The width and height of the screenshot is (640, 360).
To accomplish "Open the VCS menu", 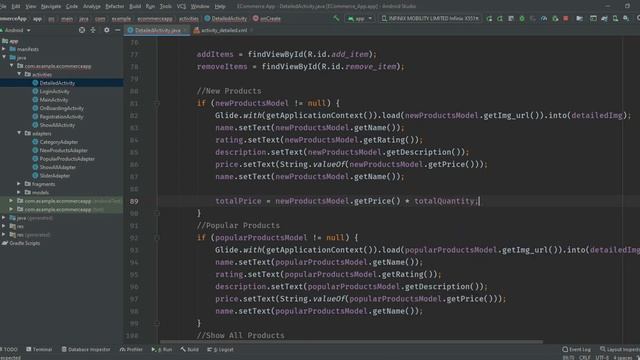I will pos(181,6).
